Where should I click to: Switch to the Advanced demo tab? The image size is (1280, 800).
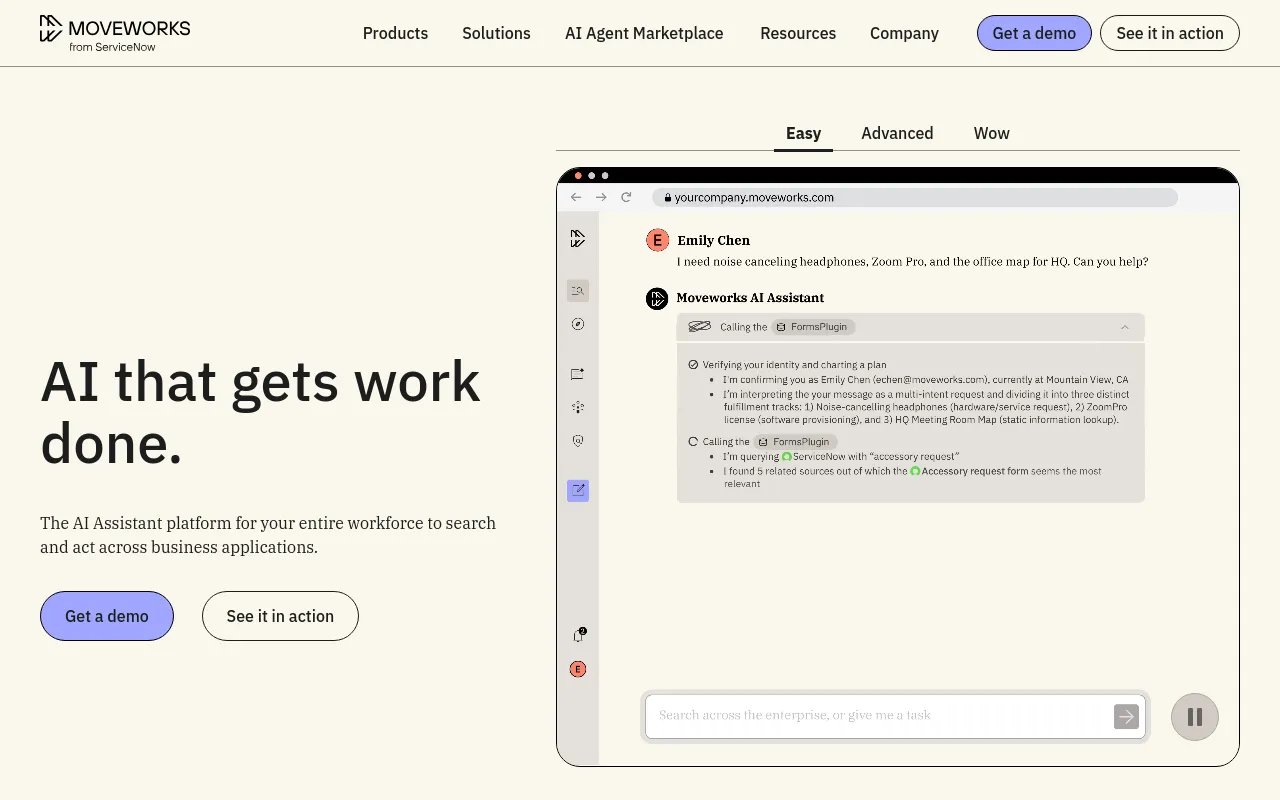click(x=897, y=133)
